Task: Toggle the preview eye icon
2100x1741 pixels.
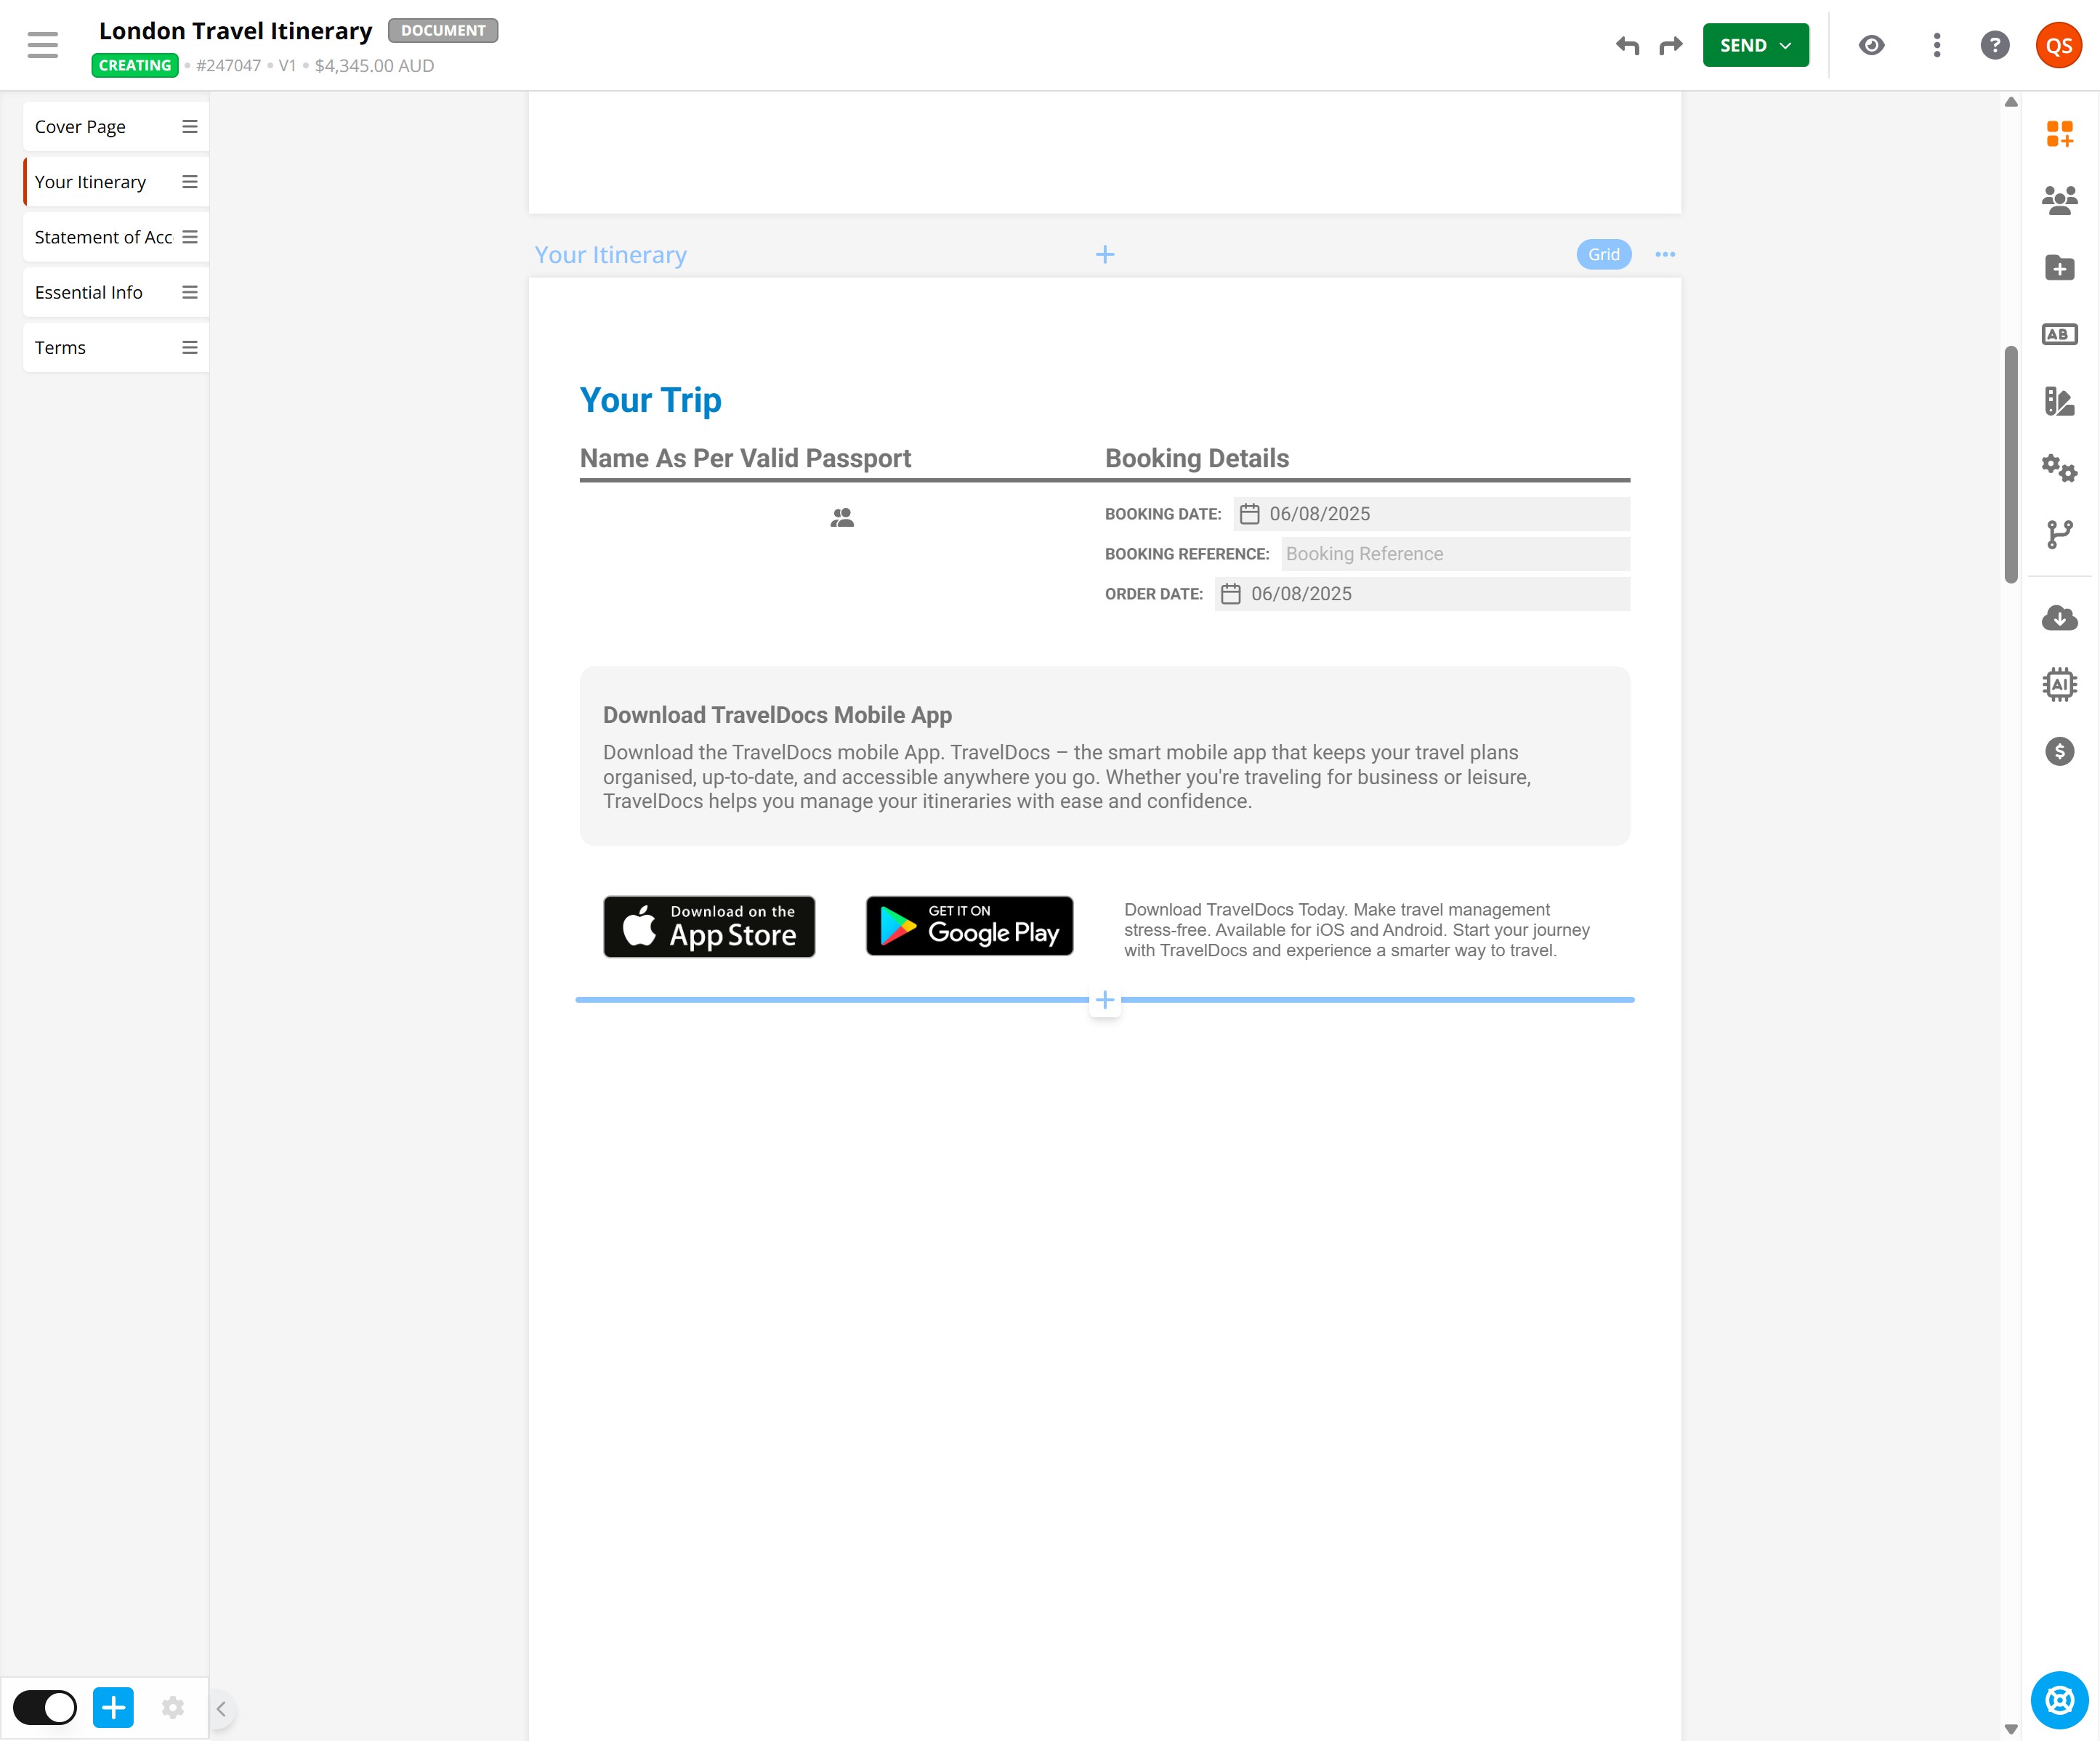Action: [1871, 46]
